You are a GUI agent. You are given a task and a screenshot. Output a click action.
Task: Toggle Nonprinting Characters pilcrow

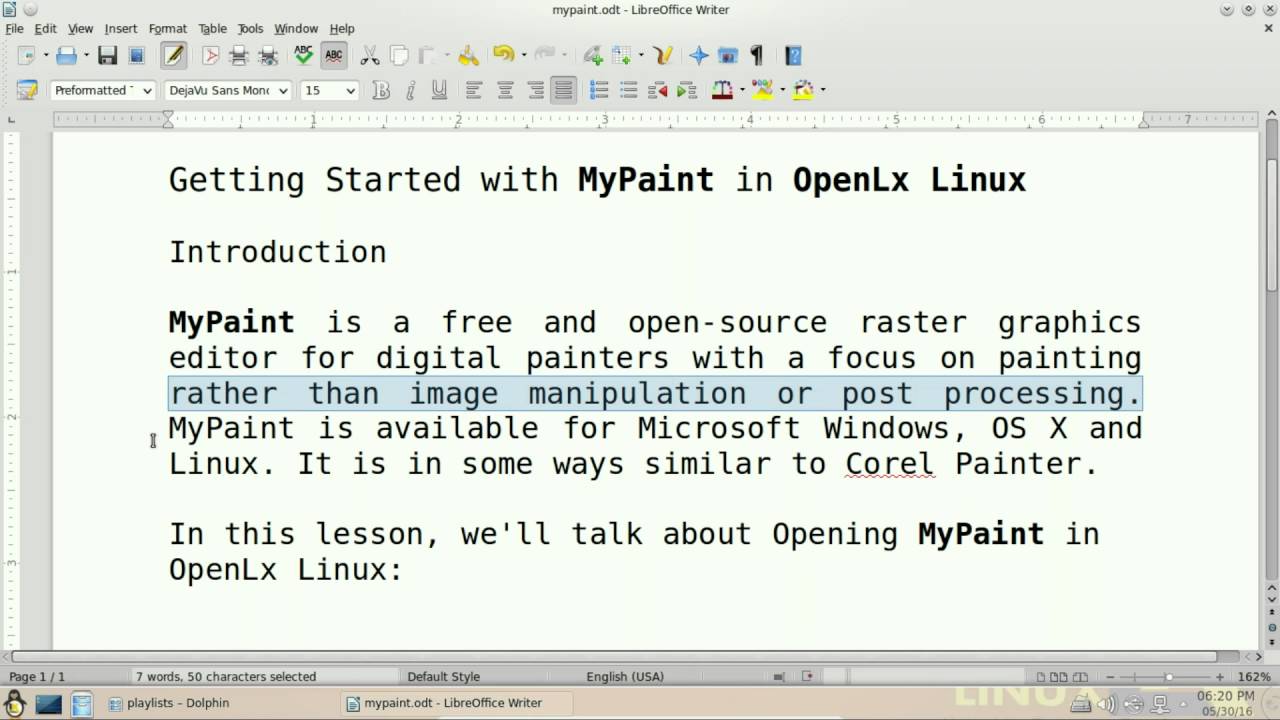click(757, 56)
